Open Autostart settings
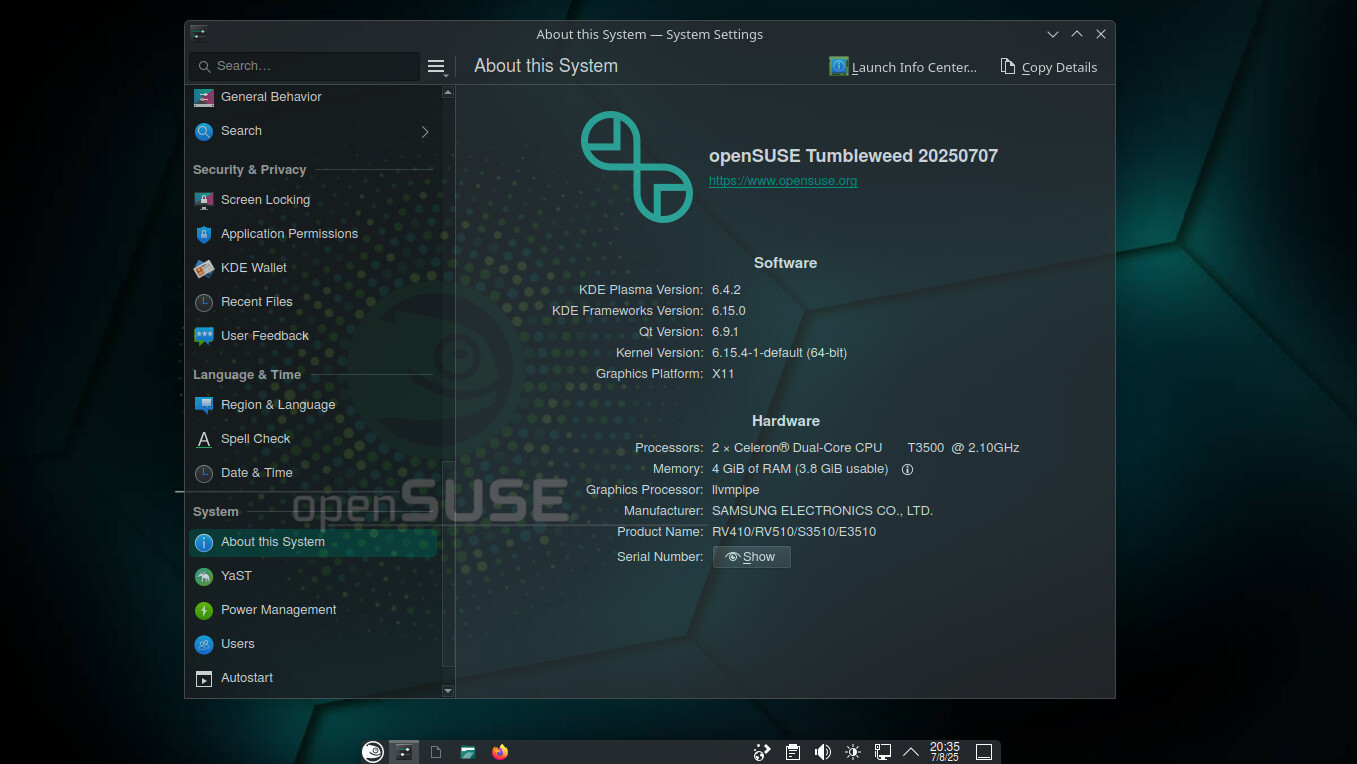Image resolution: width=1357 pixels, height=764 pixels. click(x=246, y=678)
